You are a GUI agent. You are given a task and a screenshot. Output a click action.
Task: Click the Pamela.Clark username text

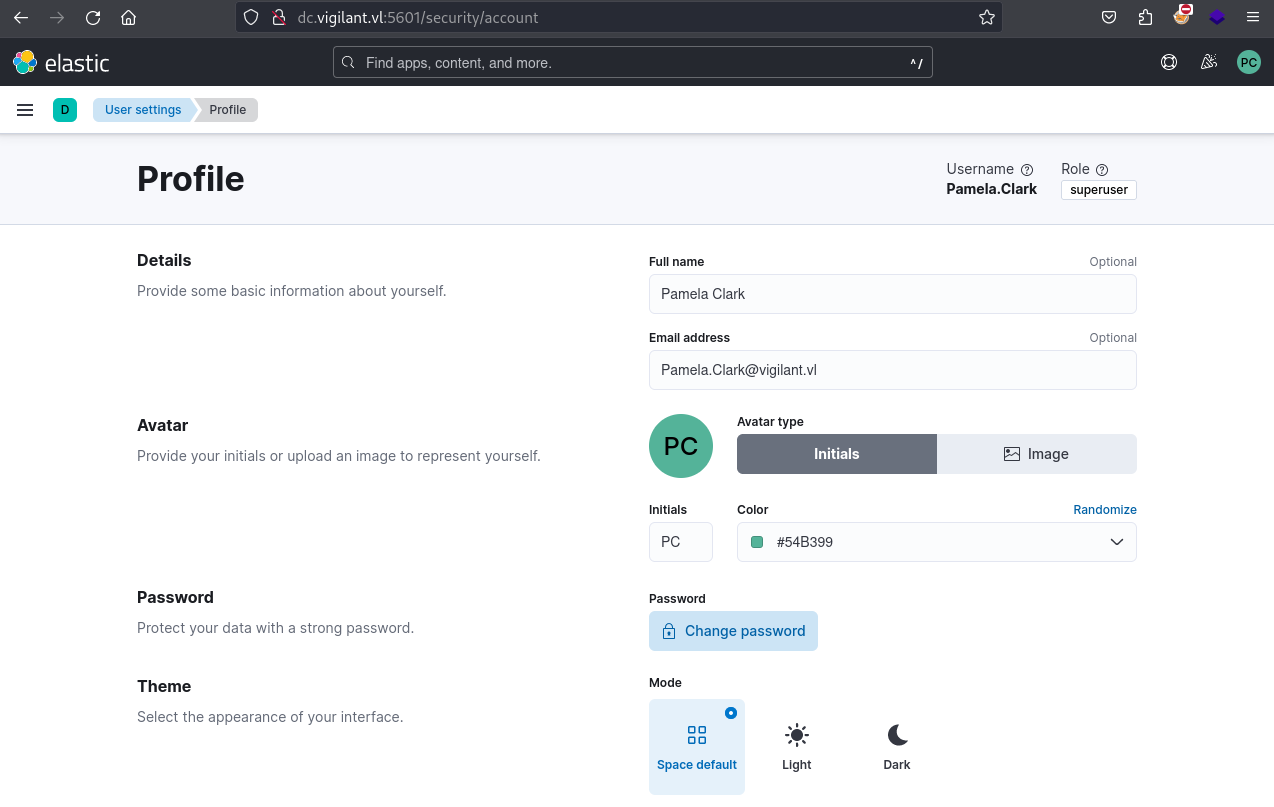pyautogui.click(x=992, y=189)
